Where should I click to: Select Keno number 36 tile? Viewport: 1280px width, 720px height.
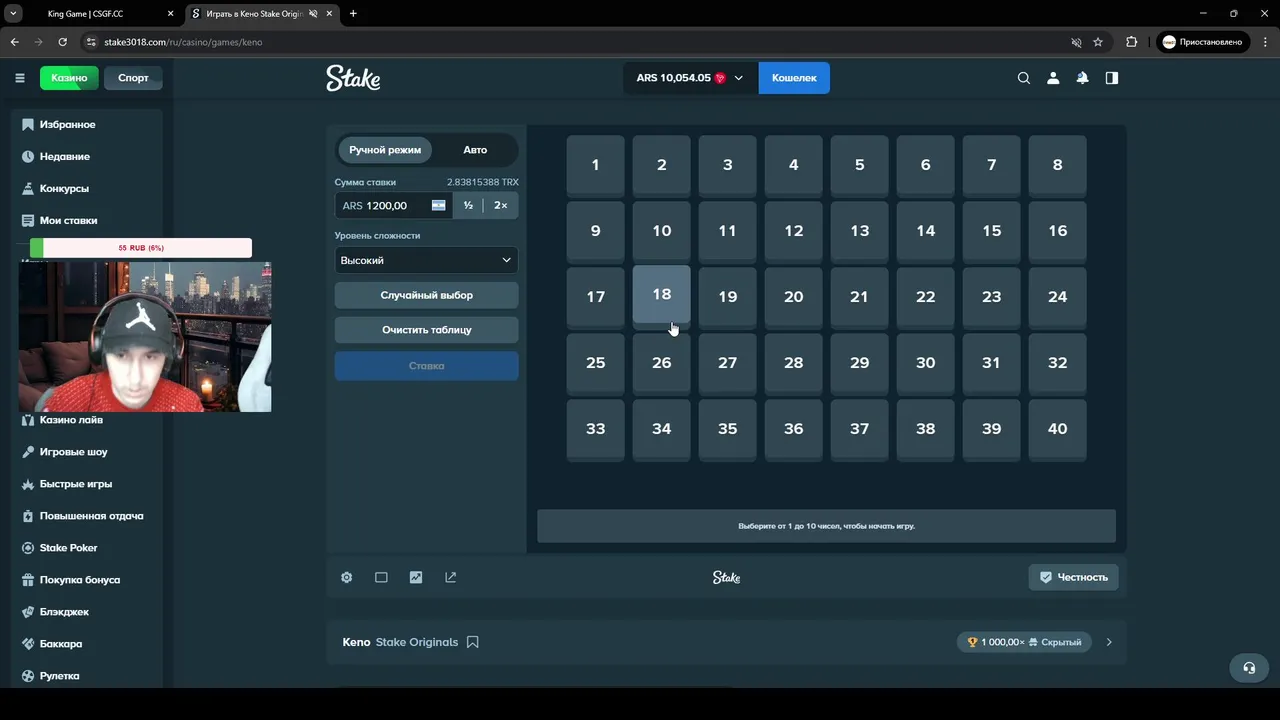[793, 429]
